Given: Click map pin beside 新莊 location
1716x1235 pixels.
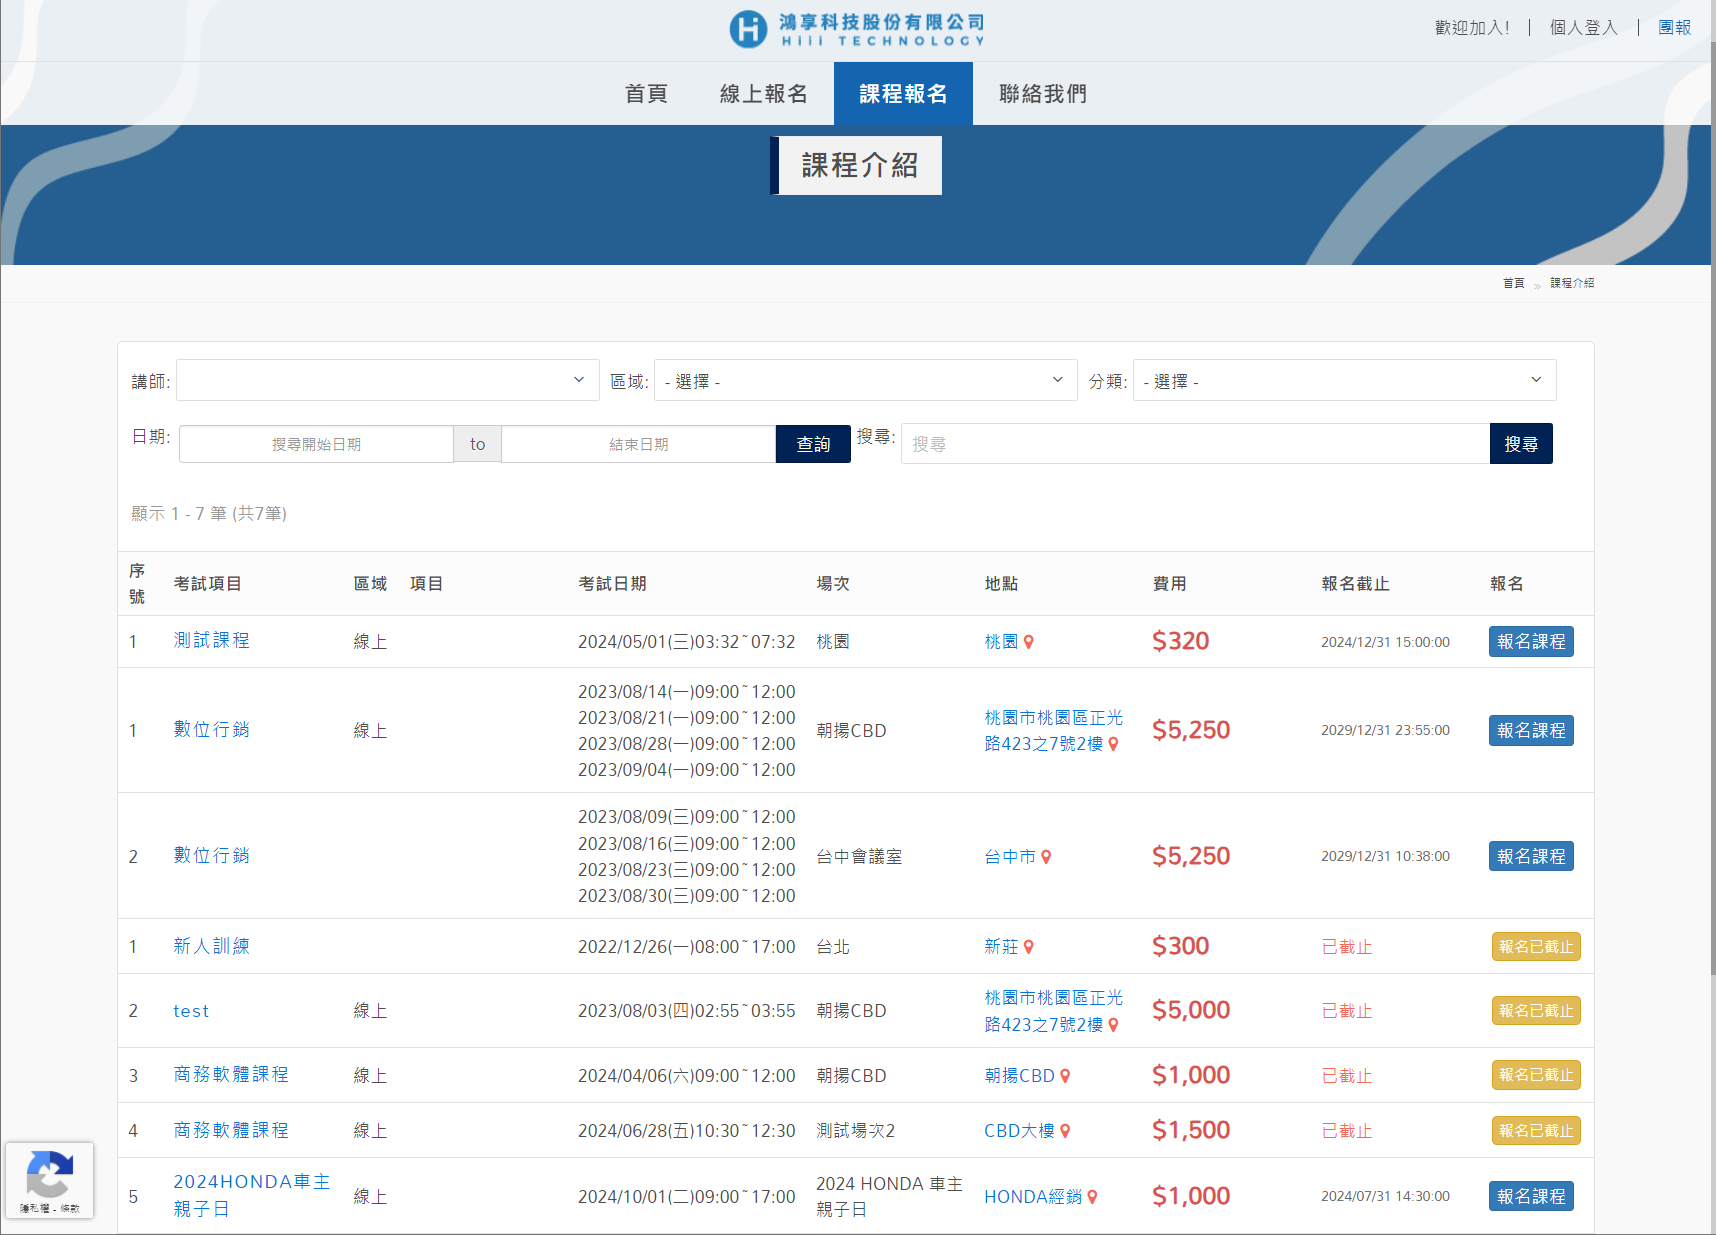Looking at the screenshot, I should tap(1028, 947).
